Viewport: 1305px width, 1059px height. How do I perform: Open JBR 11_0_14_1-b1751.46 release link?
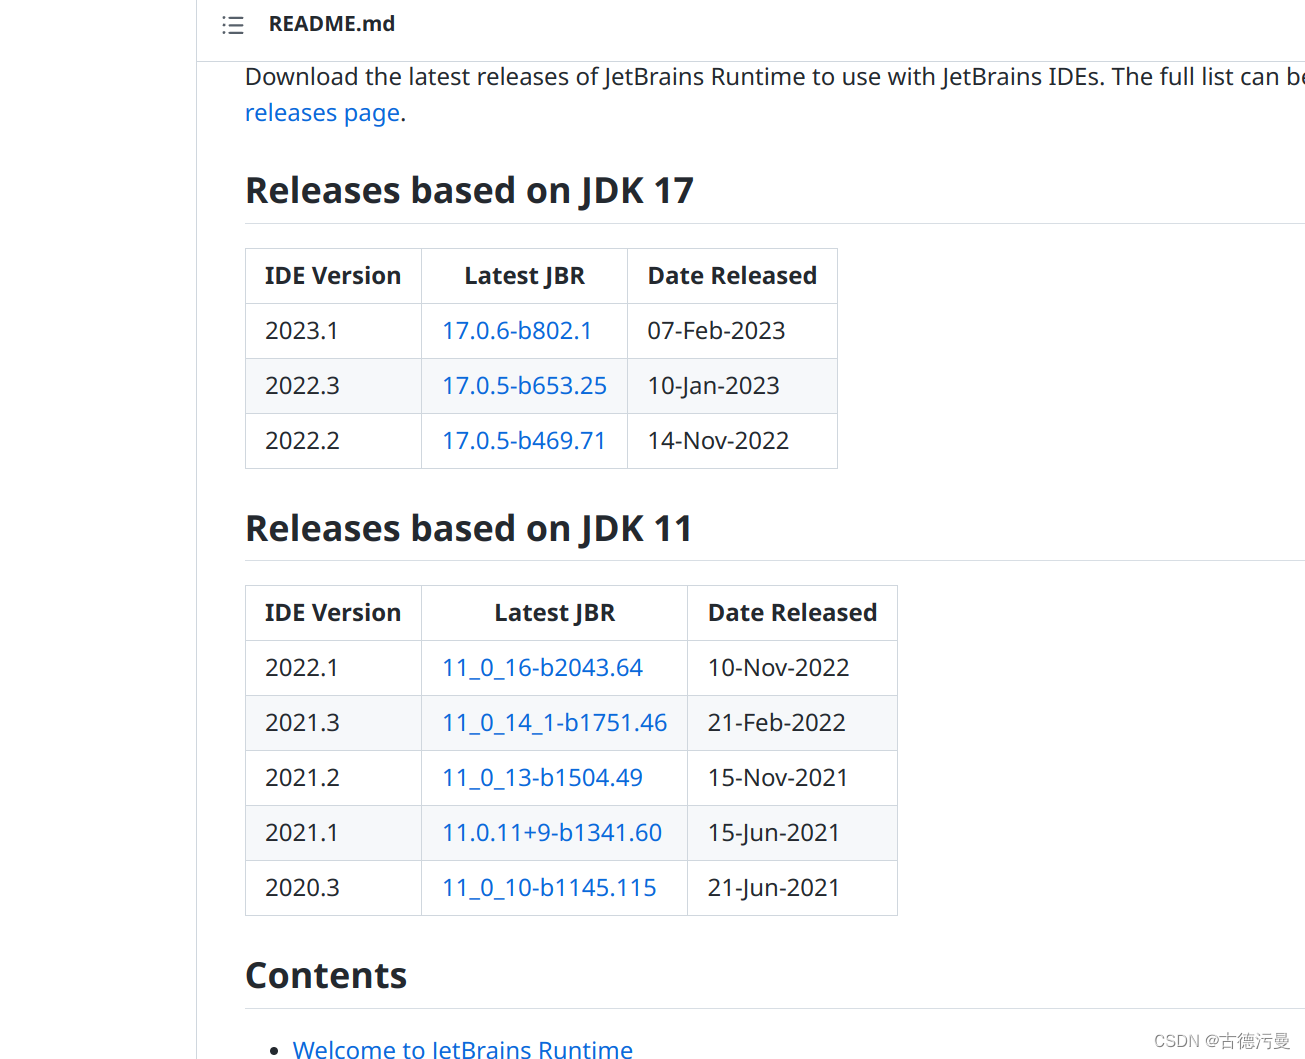click(x=555, y=723)
